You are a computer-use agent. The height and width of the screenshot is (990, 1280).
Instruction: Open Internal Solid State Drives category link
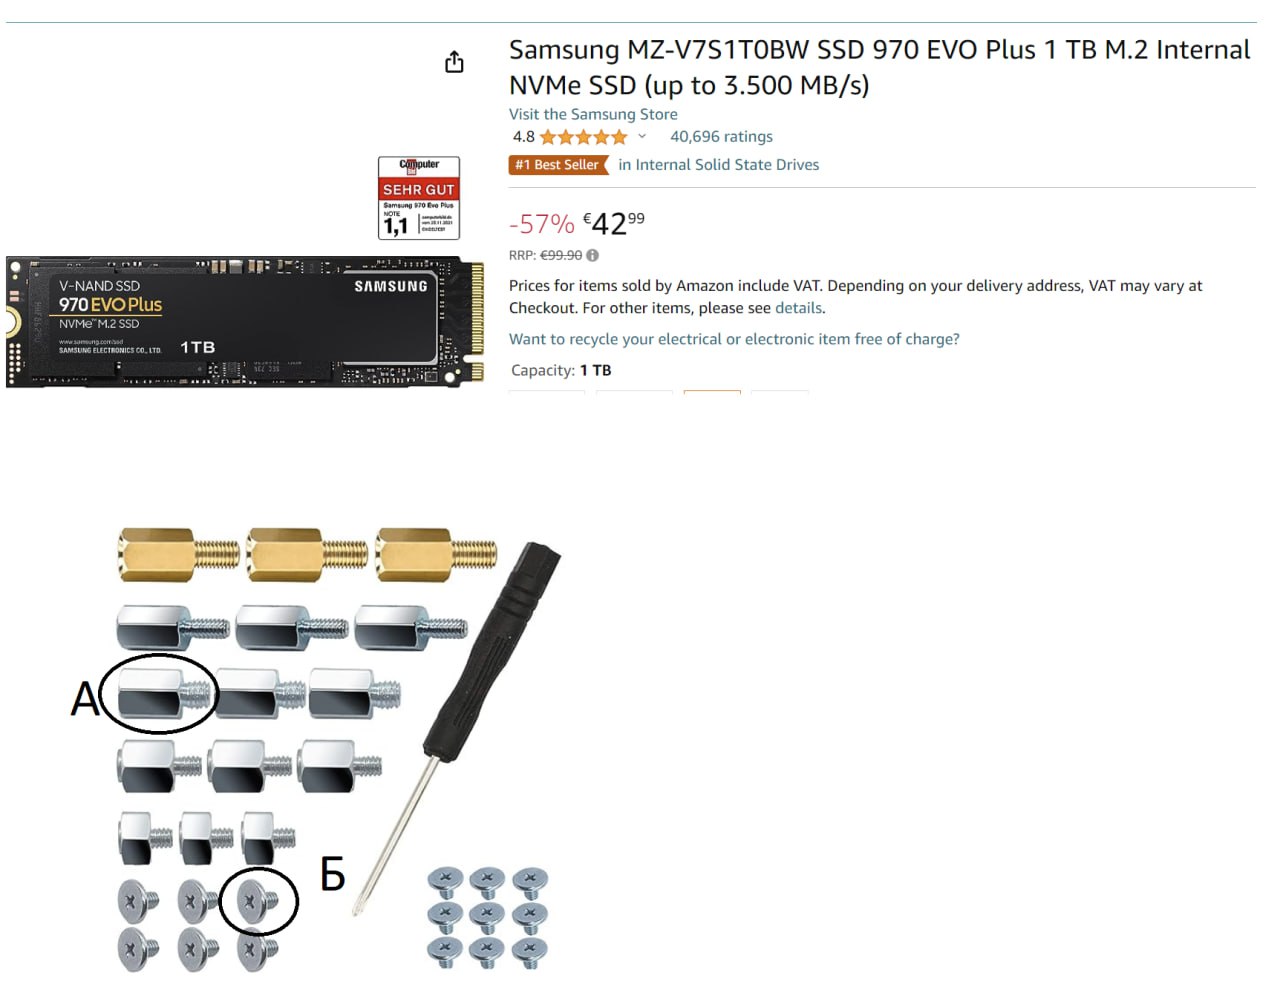pos(718,165)
